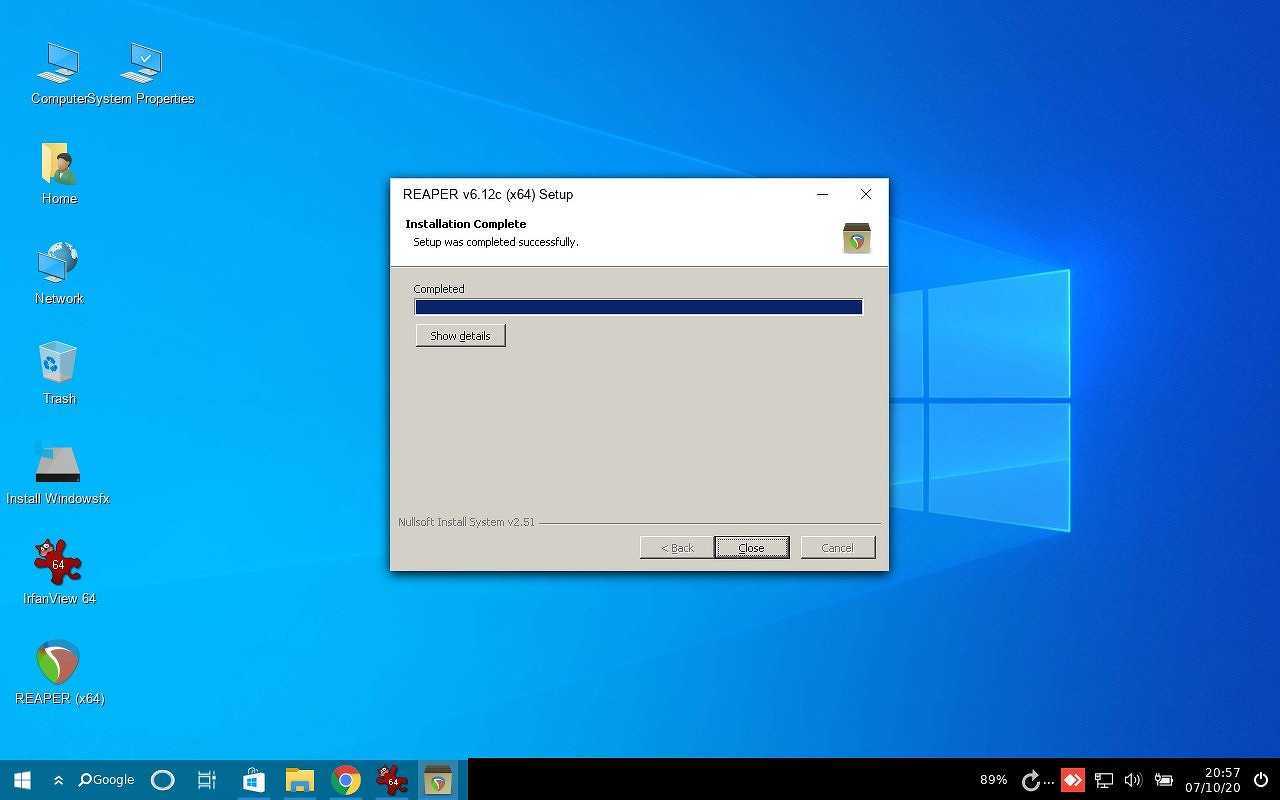Click the Windows Start button
Viewport: 1280px width, 800px height.
(22, 780)
